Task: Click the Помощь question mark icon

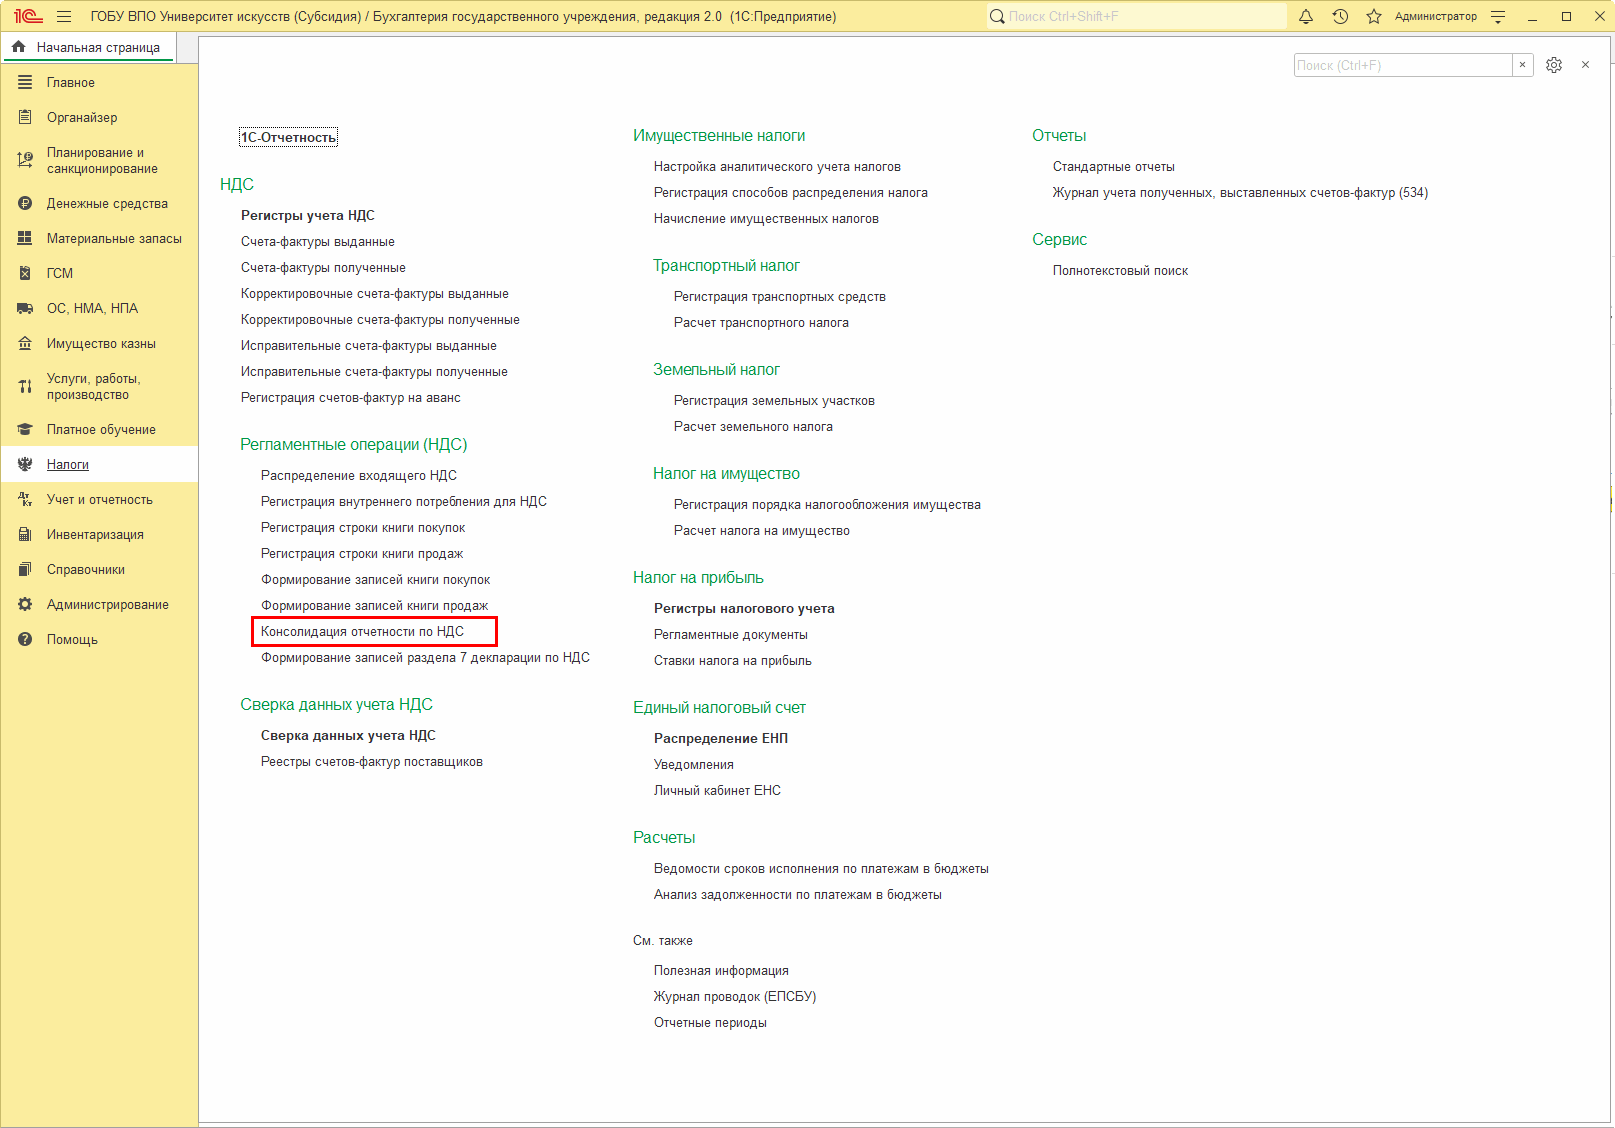Action: point(25,640)
